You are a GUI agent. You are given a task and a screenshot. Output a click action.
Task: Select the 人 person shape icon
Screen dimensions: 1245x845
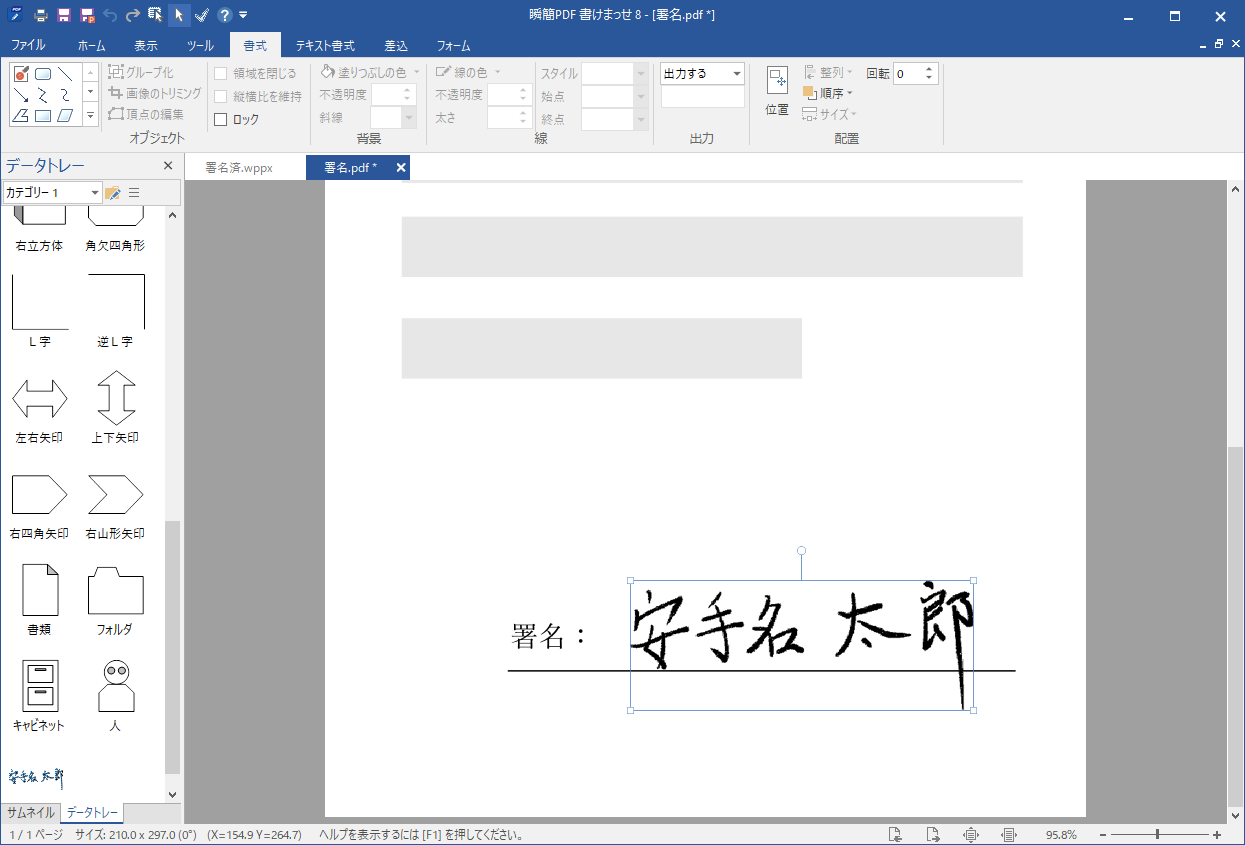point(115,686)
